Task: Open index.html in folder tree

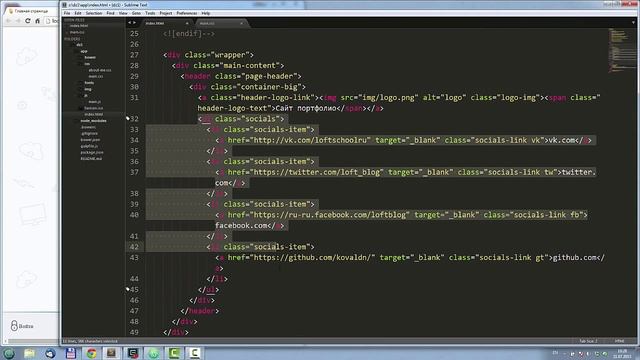Action: (93, 114)
